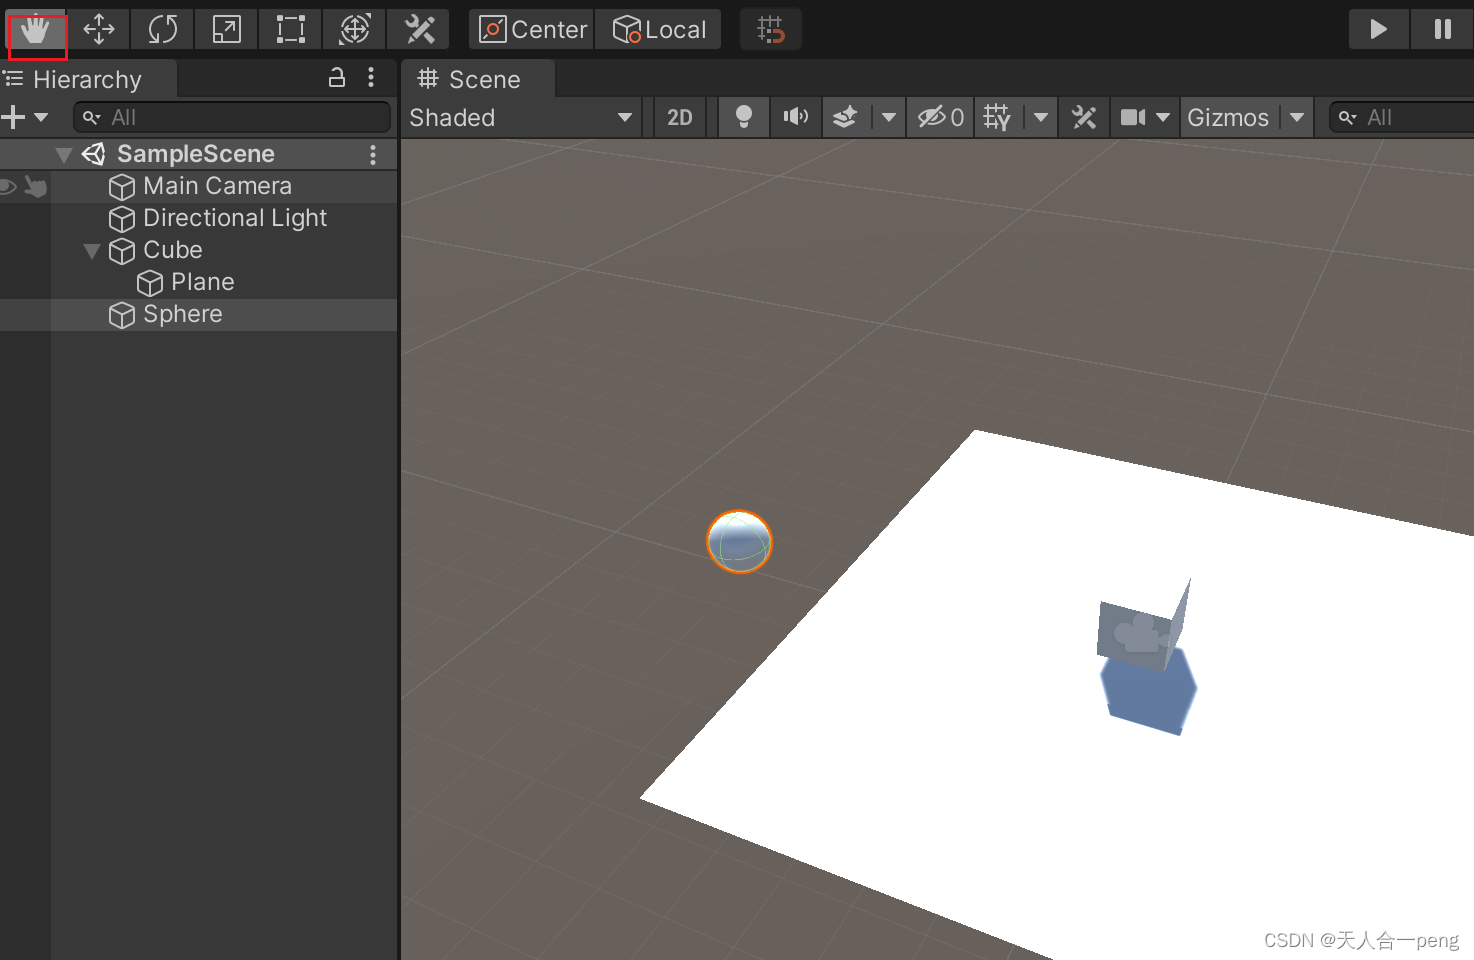Toggle handle rotation Local button
The image size is (1474, 960).
pyautogui.click(x=659, y=30)
